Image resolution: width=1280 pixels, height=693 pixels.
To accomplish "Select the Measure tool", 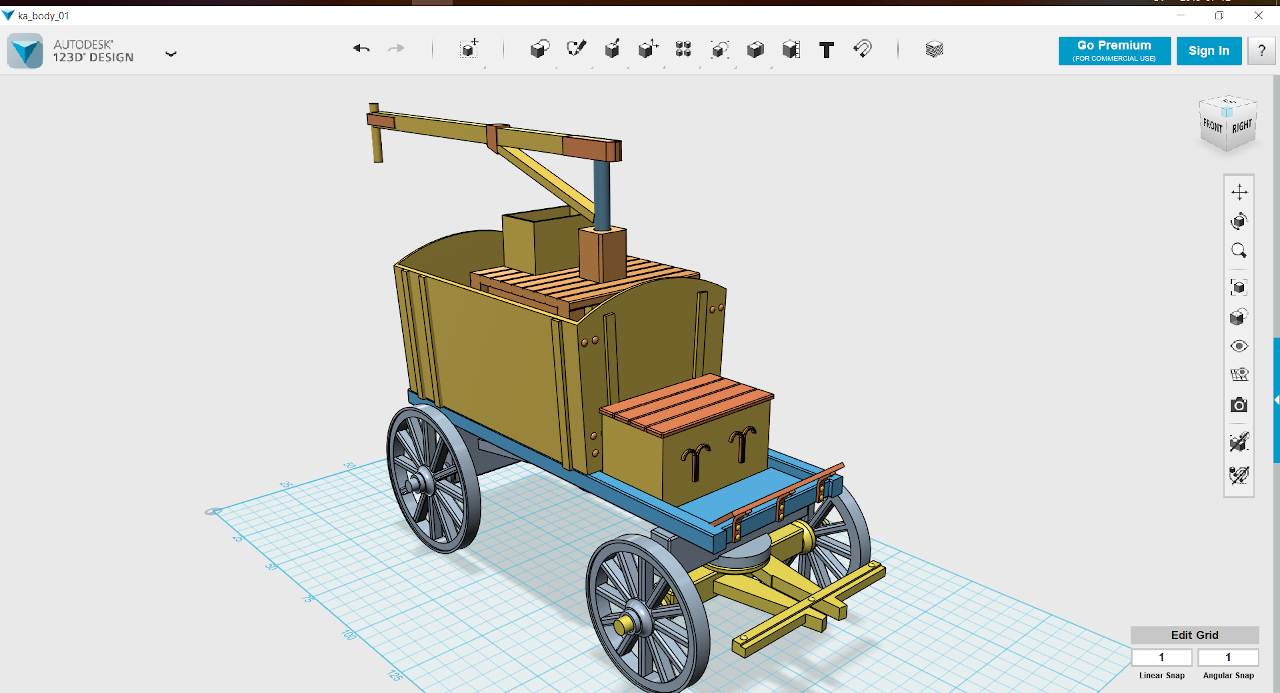I will pos(791,49).
